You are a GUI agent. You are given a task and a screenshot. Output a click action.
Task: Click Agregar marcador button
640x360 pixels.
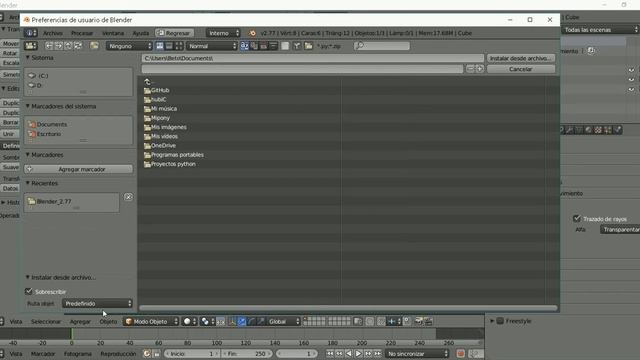(78, 169)
